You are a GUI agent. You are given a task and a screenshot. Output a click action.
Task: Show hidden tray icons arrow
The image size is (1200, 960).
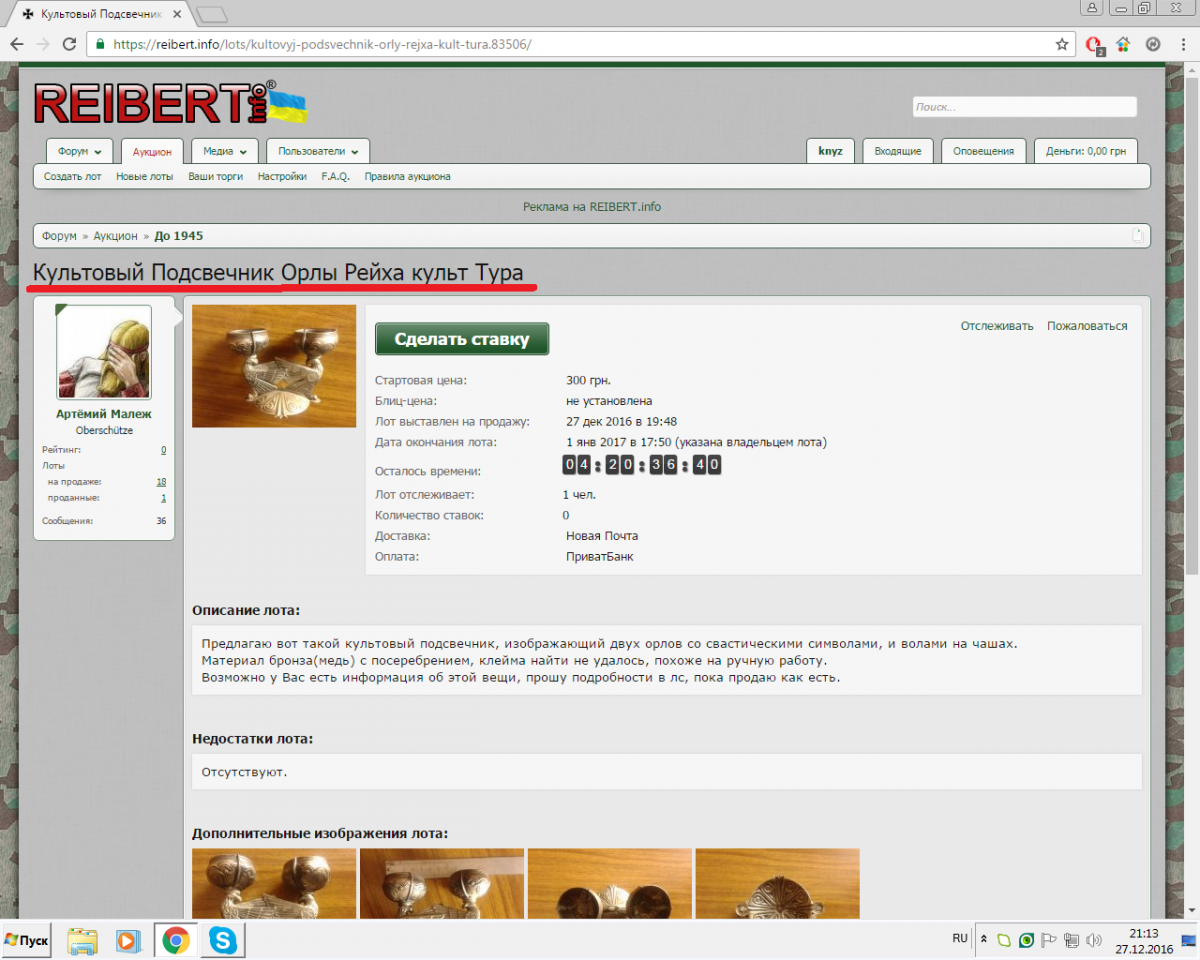983,940
